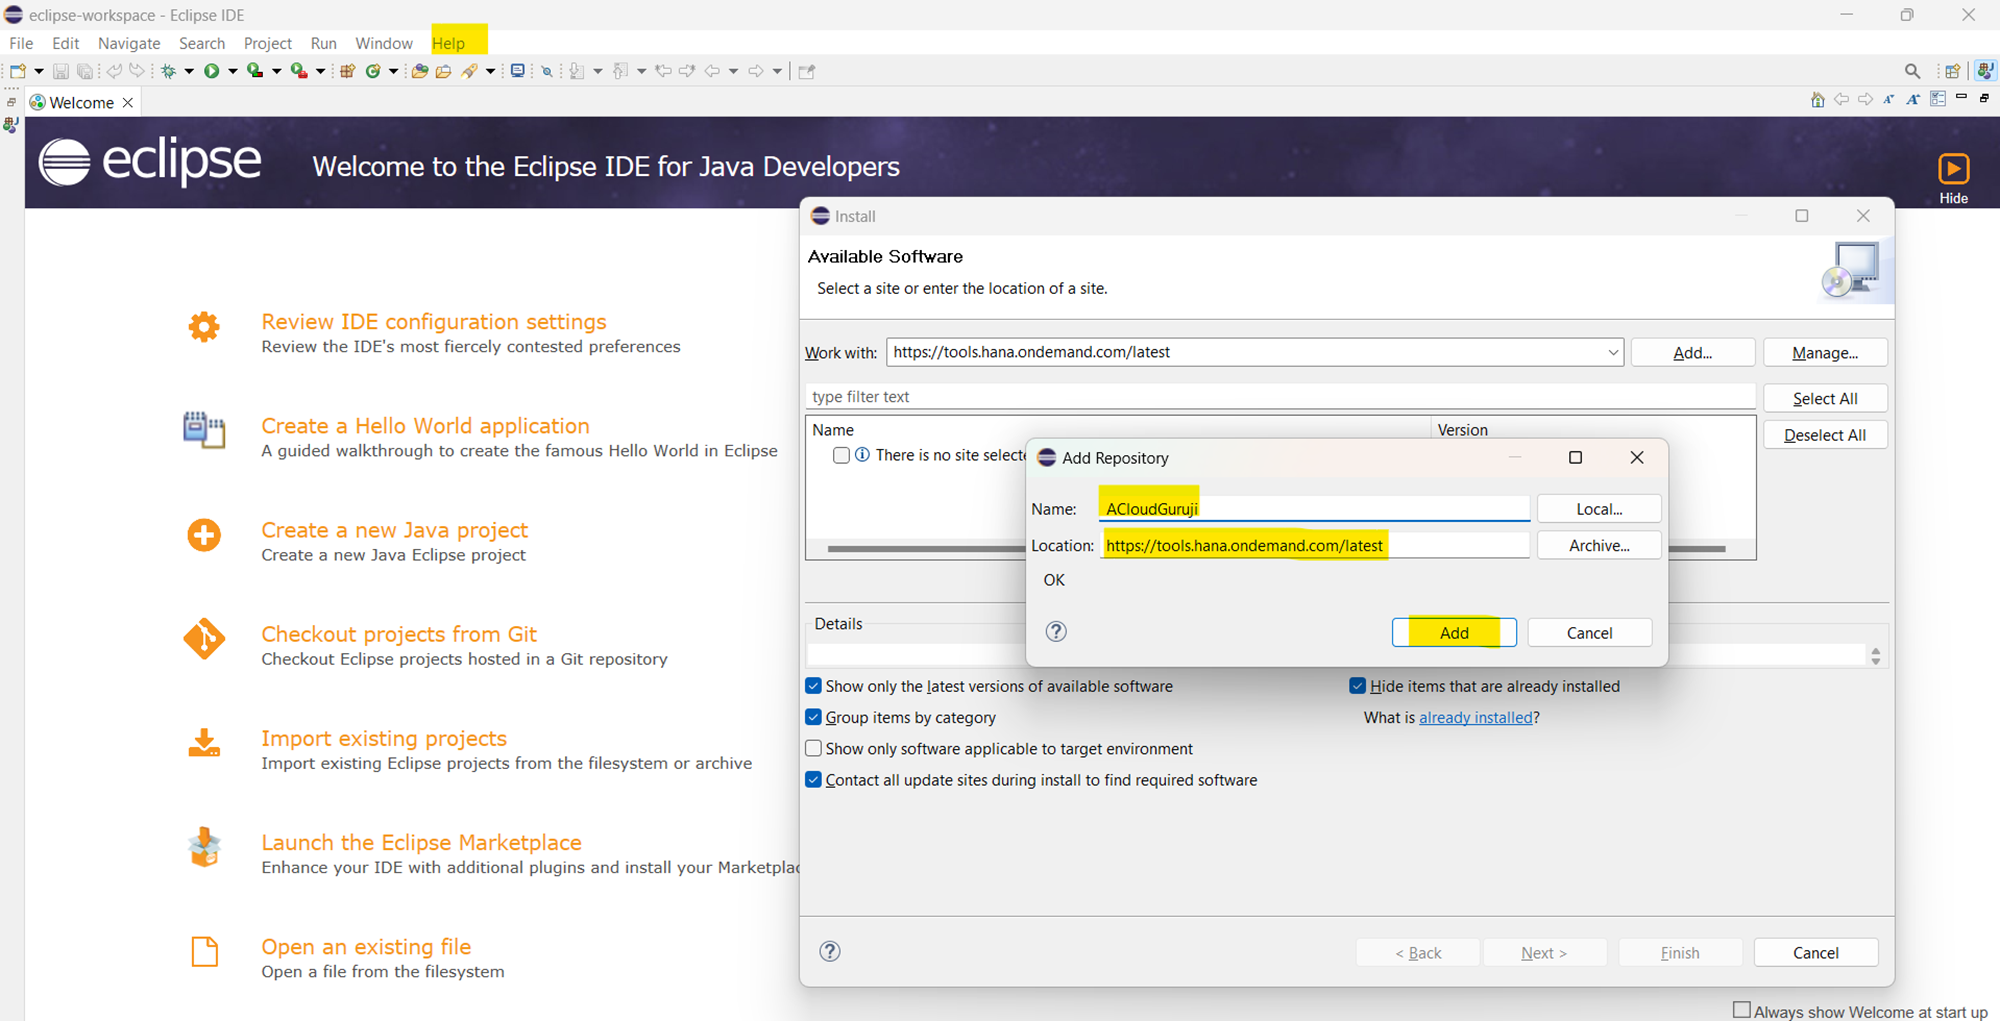
Task: Enable Show only software applicable to target environment
Action: tap(814, 749)
